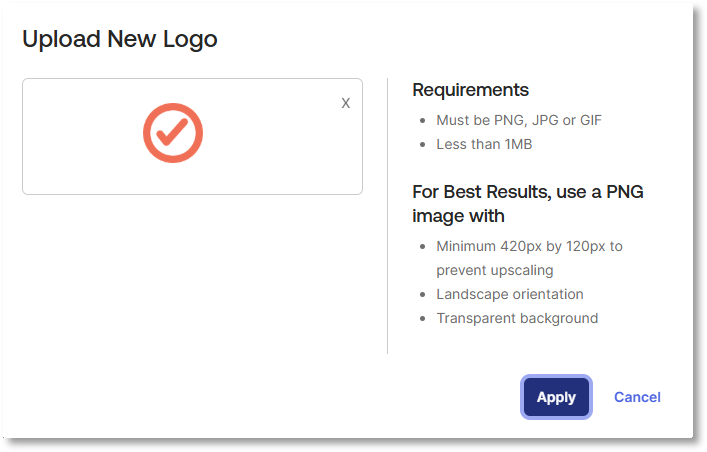Click the 'Less than 1MB' requirement
Viewport: 707px width, 452px height.
point(484,144)
